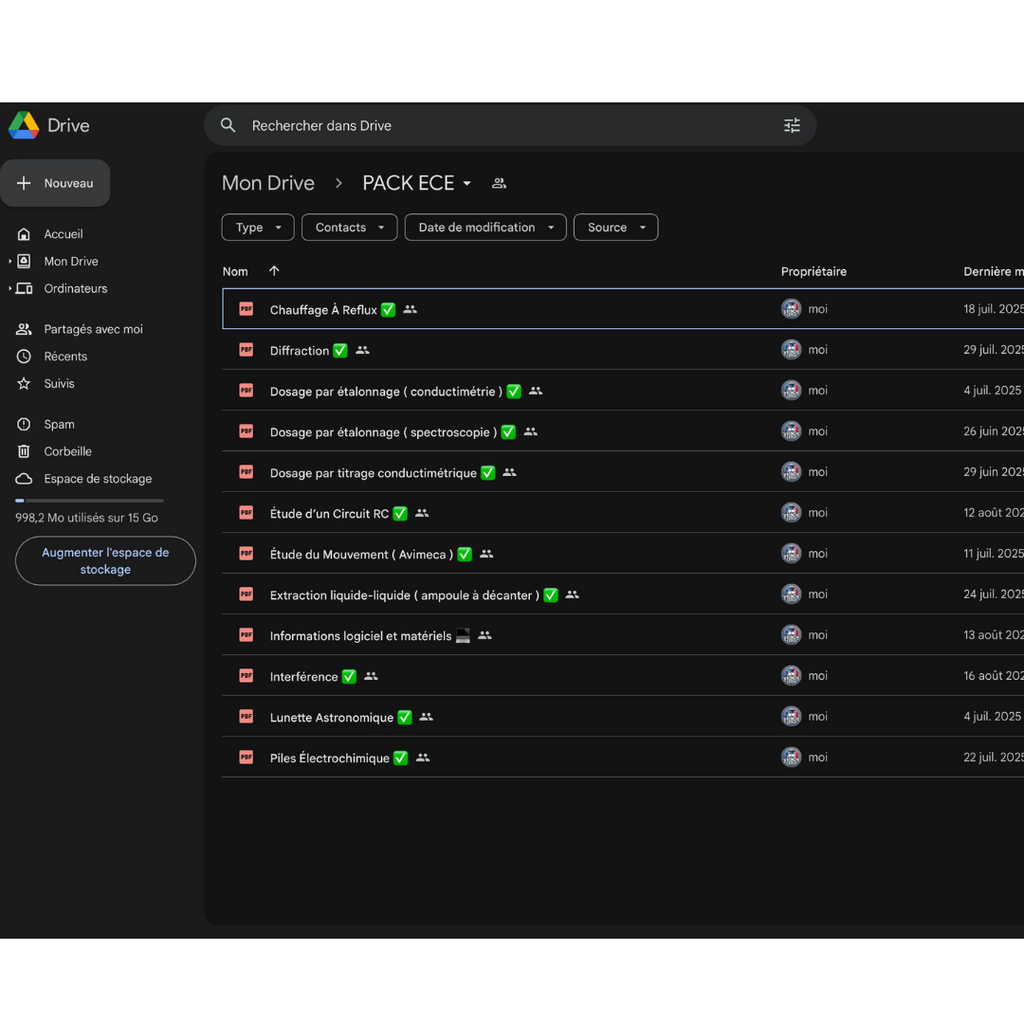Open advanced search filter options icon
The width and height of the screenshot is (1024, 1024).
[x=792, y=126]
